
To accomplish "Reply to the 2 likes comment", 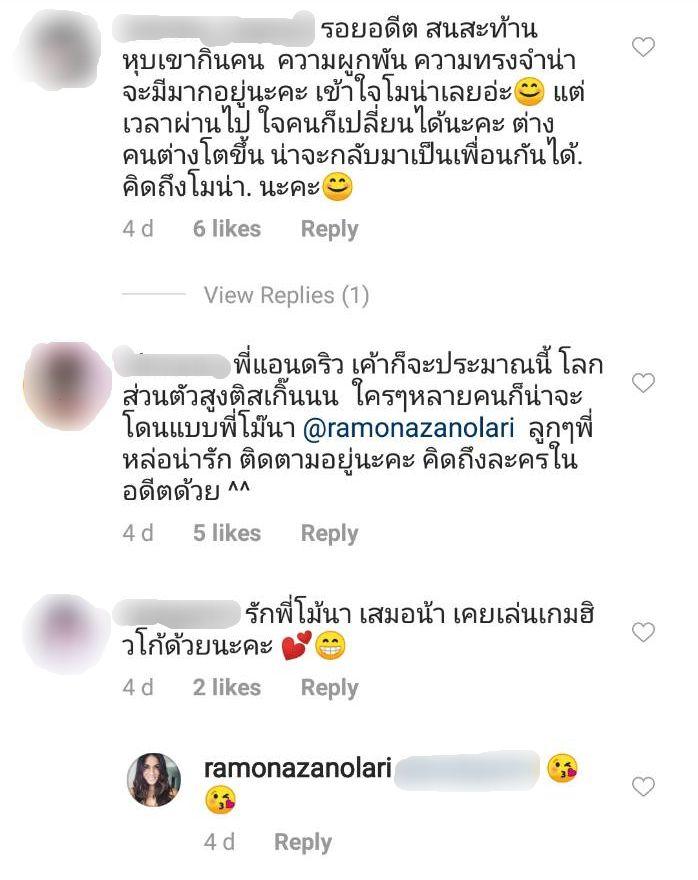I will click(329, 688).
